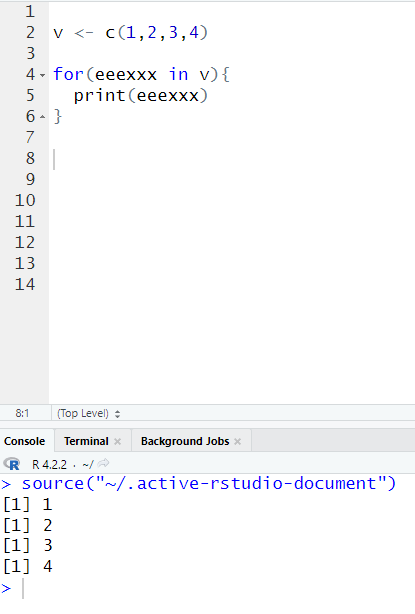Close the Terminal tab
Viewport: 415px width, 614px height.
pos(117,442)
